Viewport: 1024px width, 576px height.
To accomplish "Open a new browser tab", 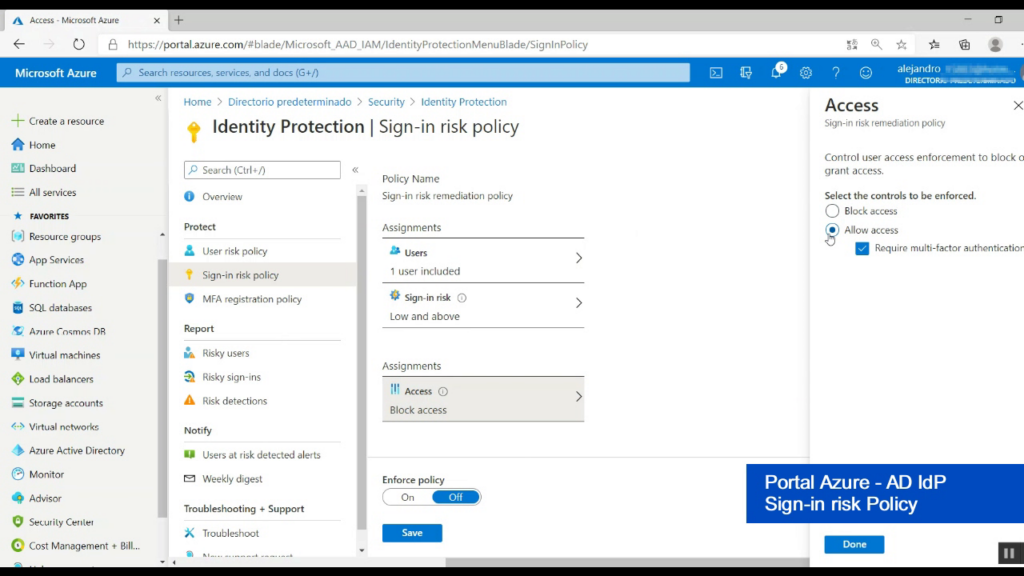I will click(x=179, y=20).
